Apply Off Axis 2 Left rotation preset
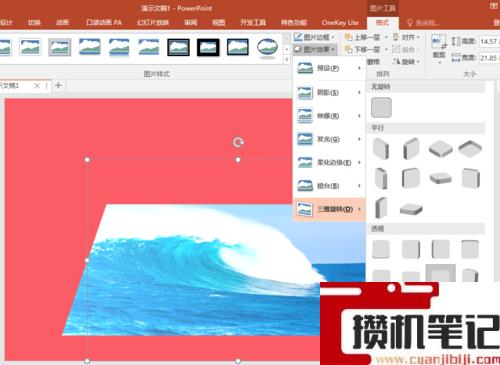Screen dimensions: 500x365 coord(470,178)
